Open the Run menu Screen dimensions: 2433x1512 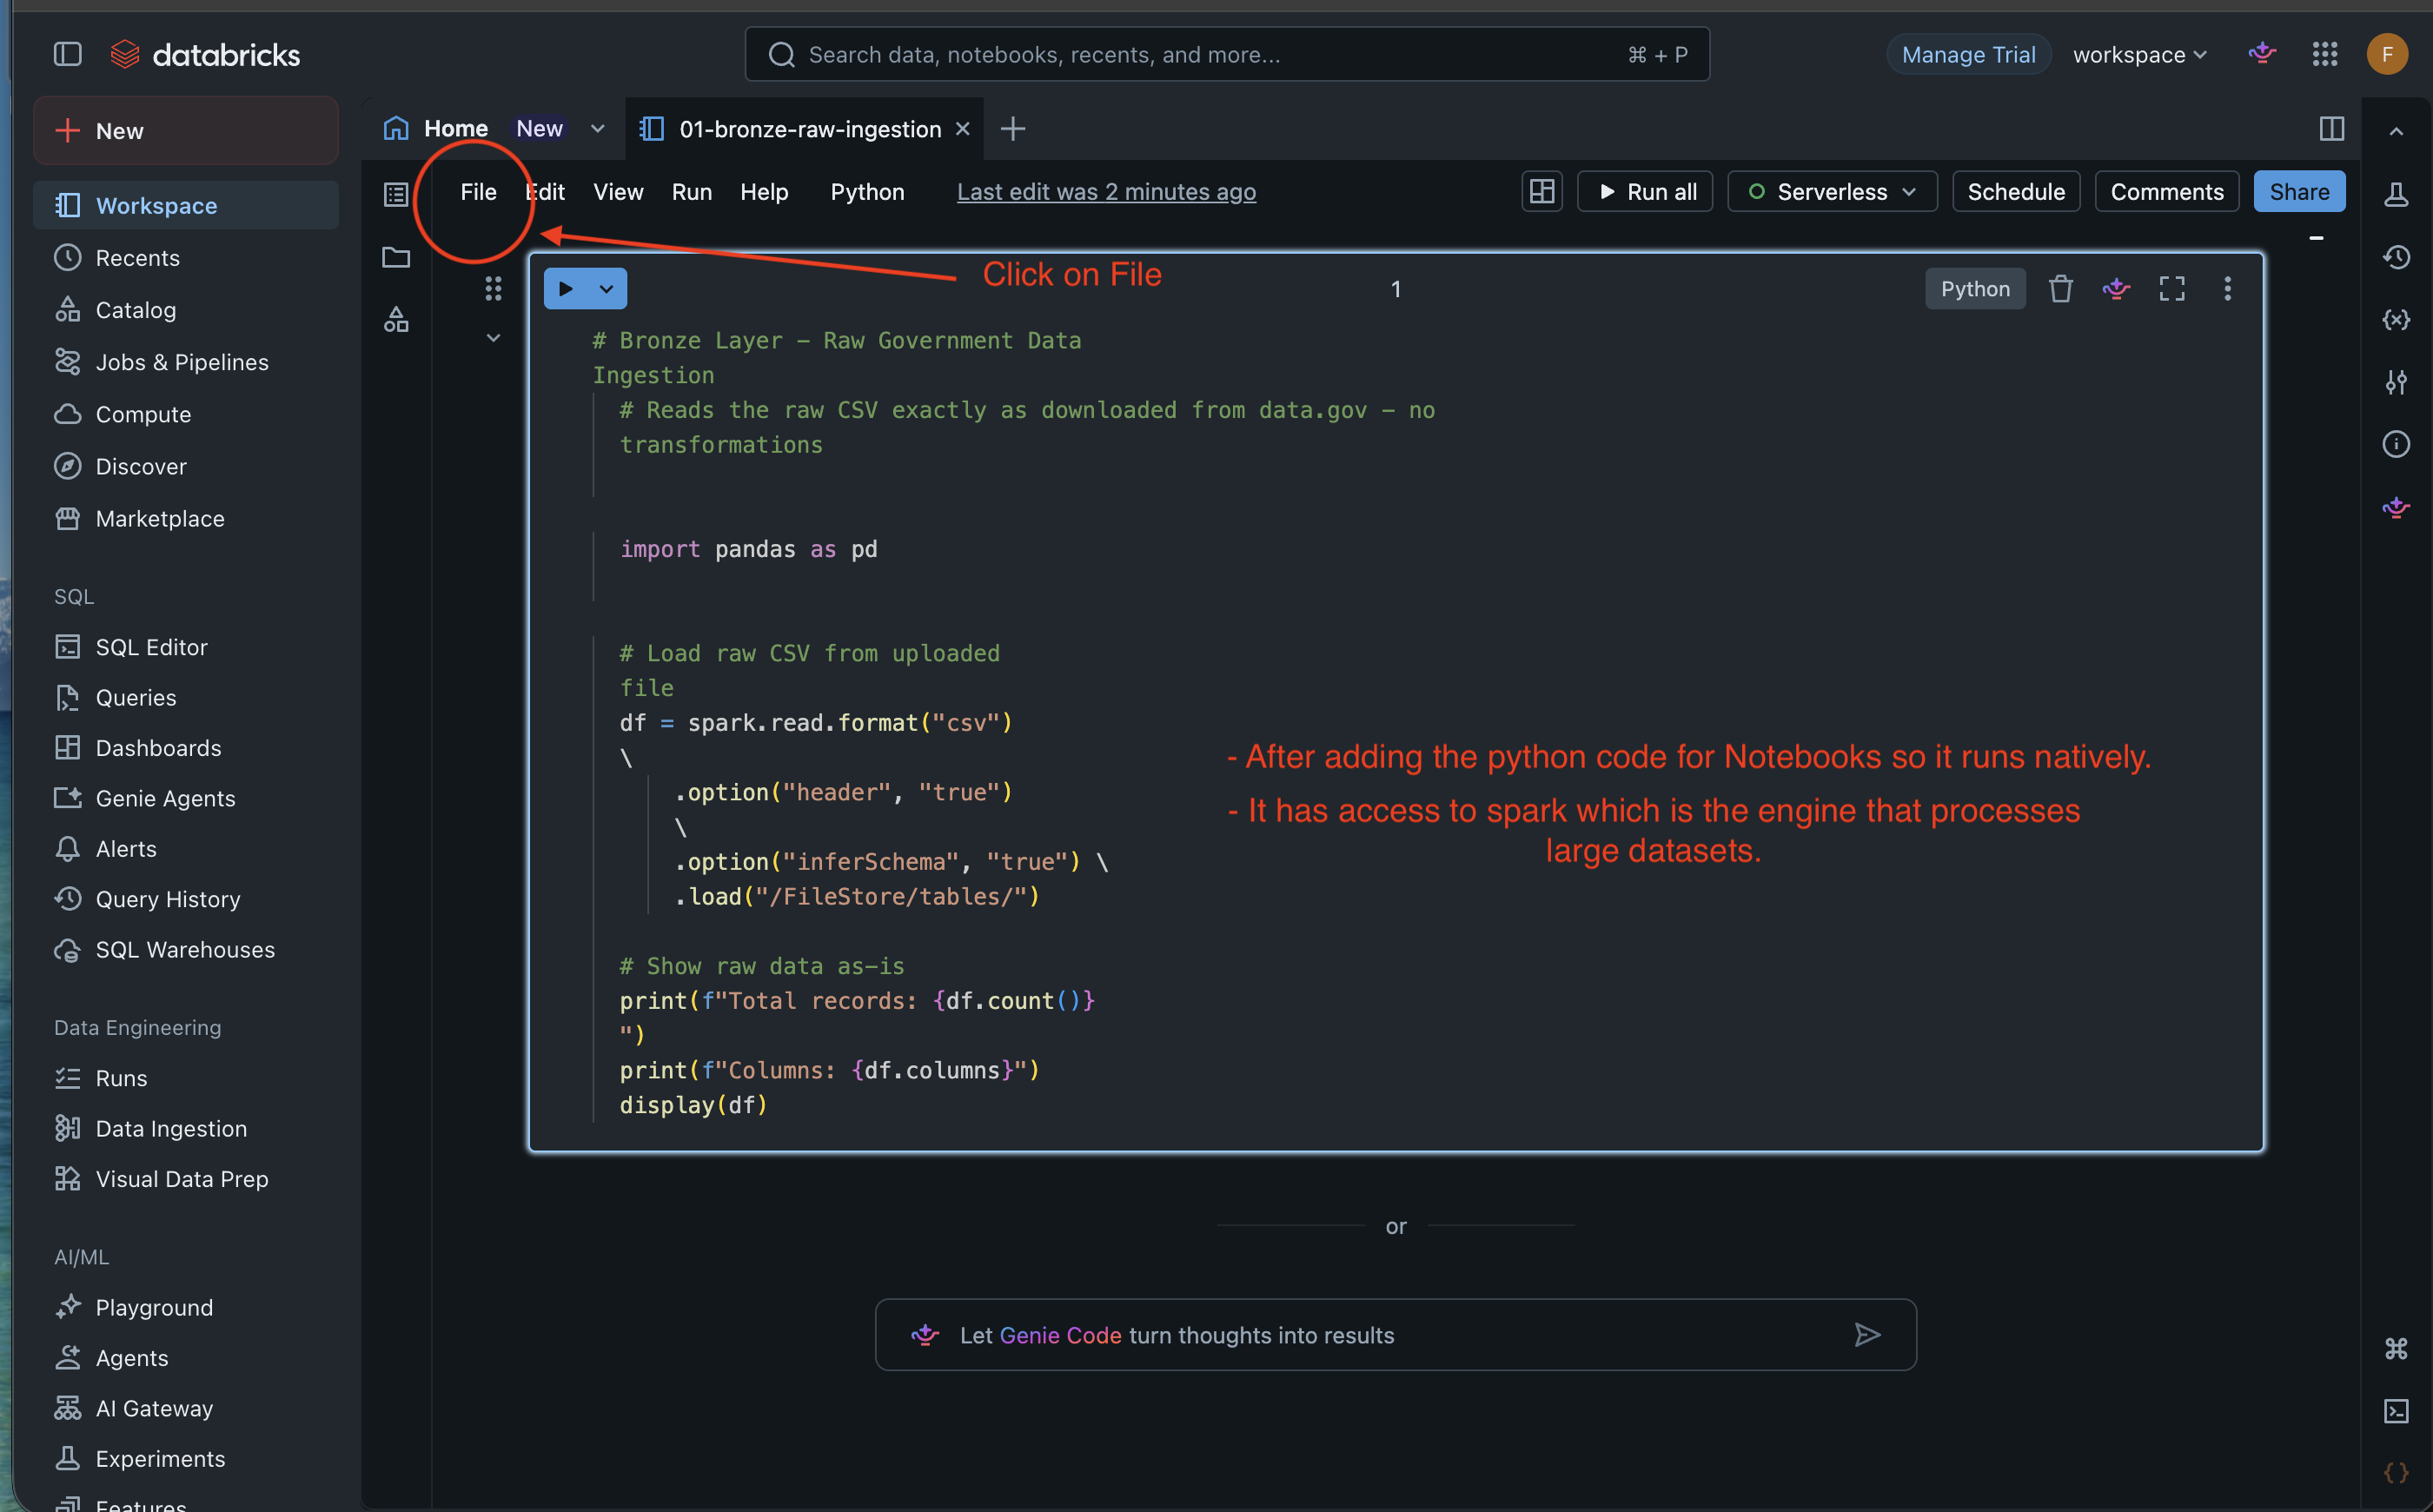click(692, 192)
